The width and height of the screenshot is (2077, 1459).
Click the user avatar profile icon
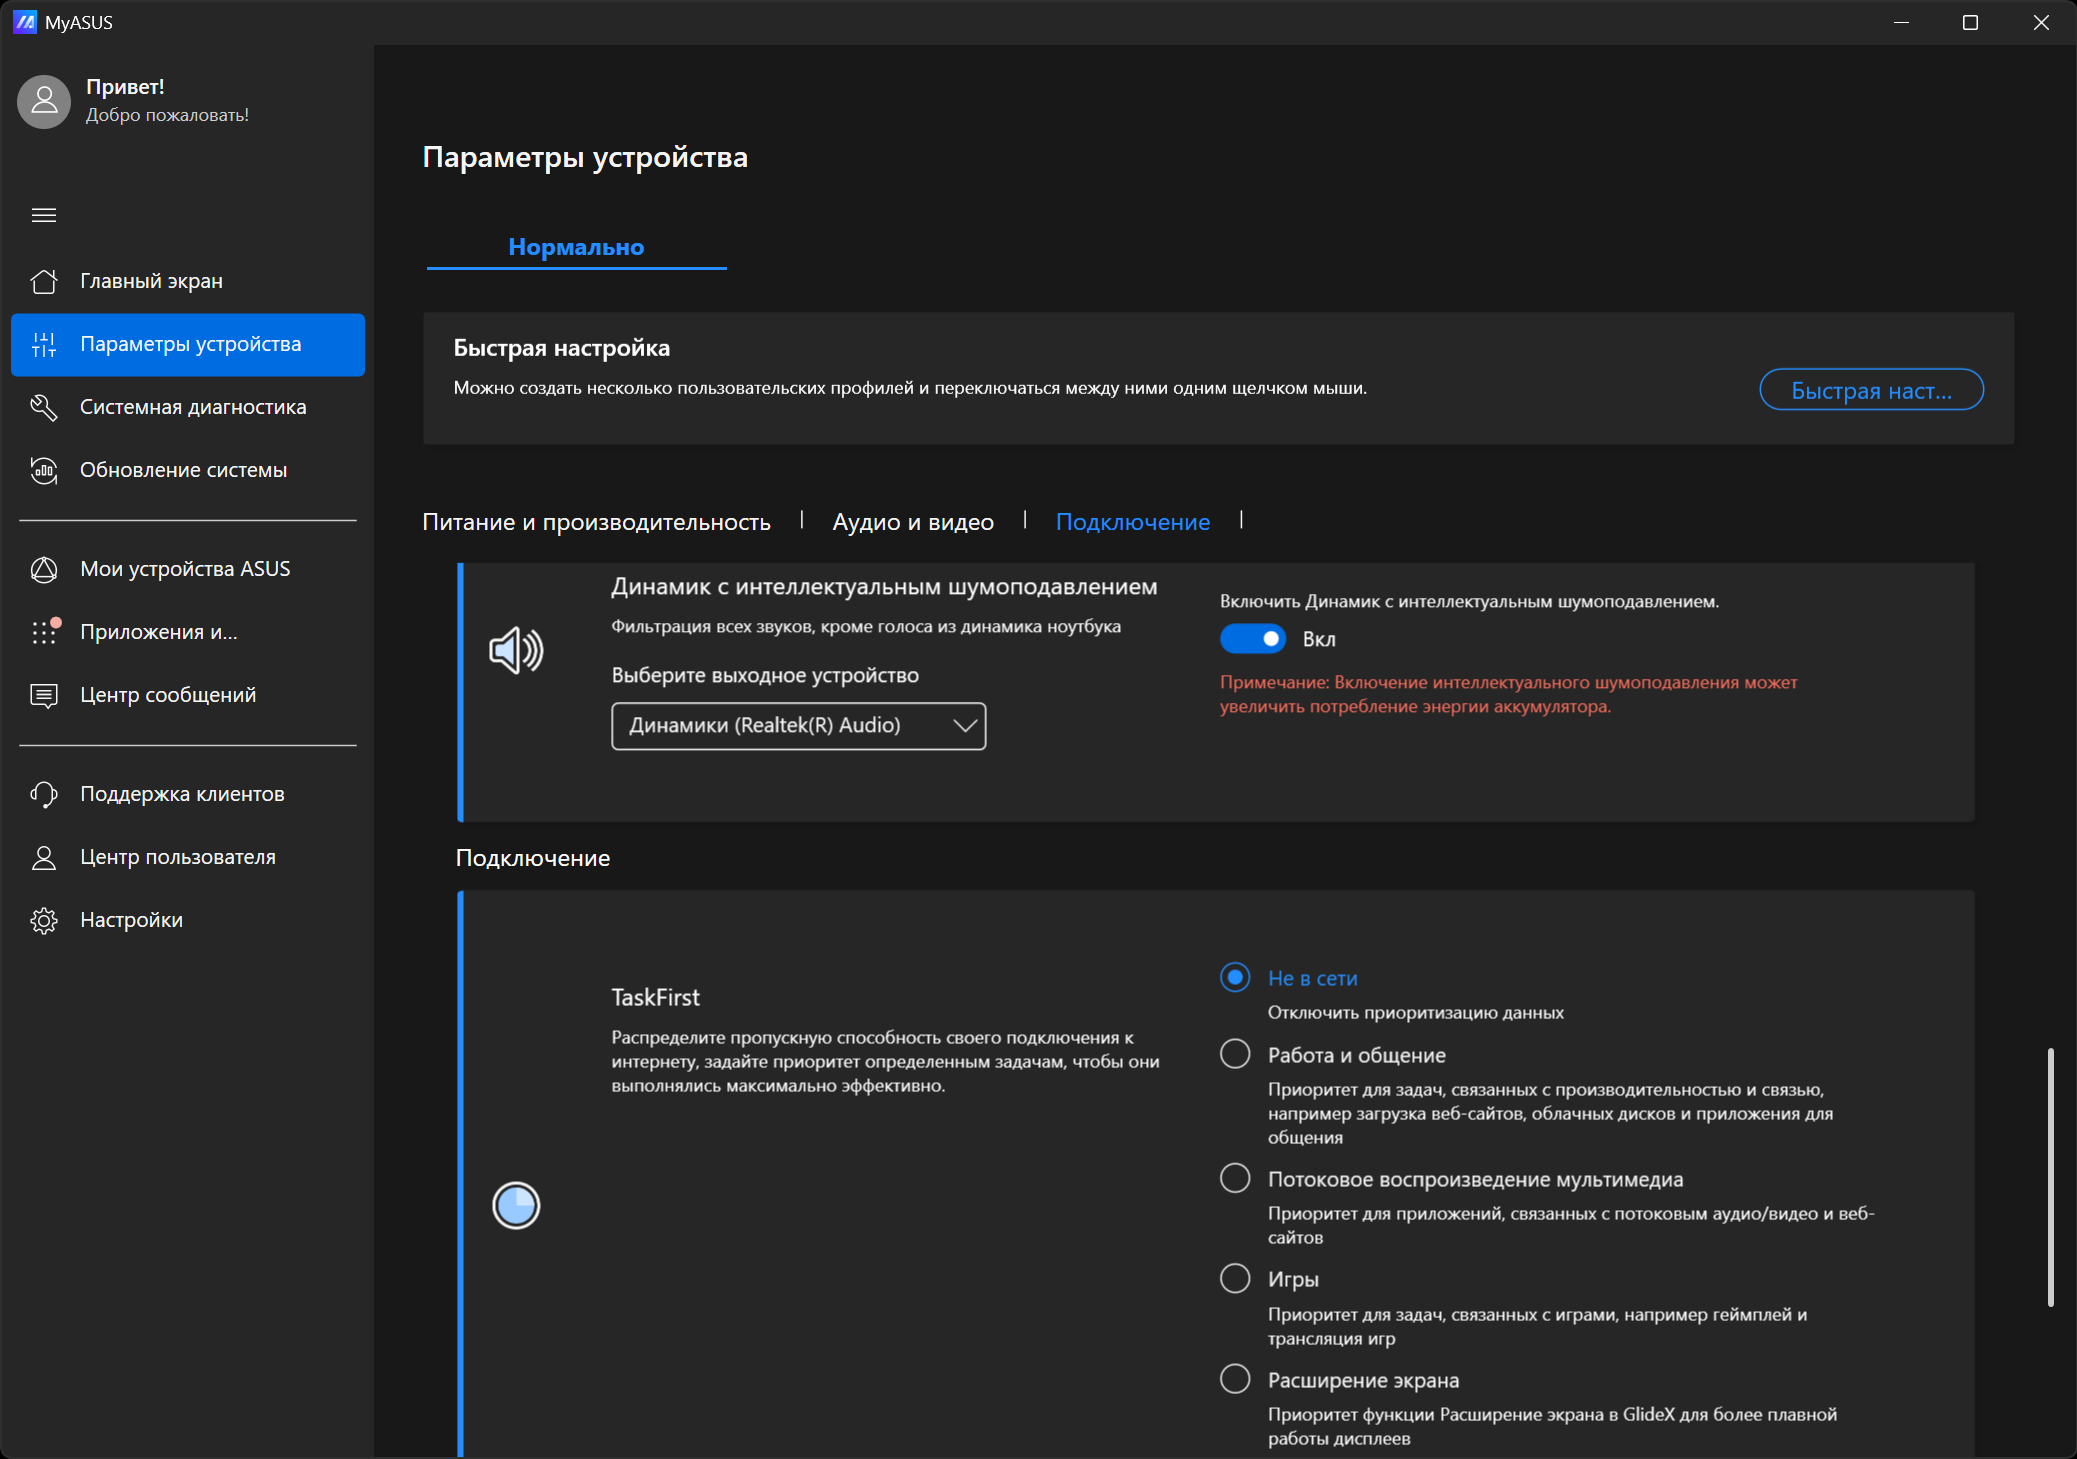click(x=44, y=101)
